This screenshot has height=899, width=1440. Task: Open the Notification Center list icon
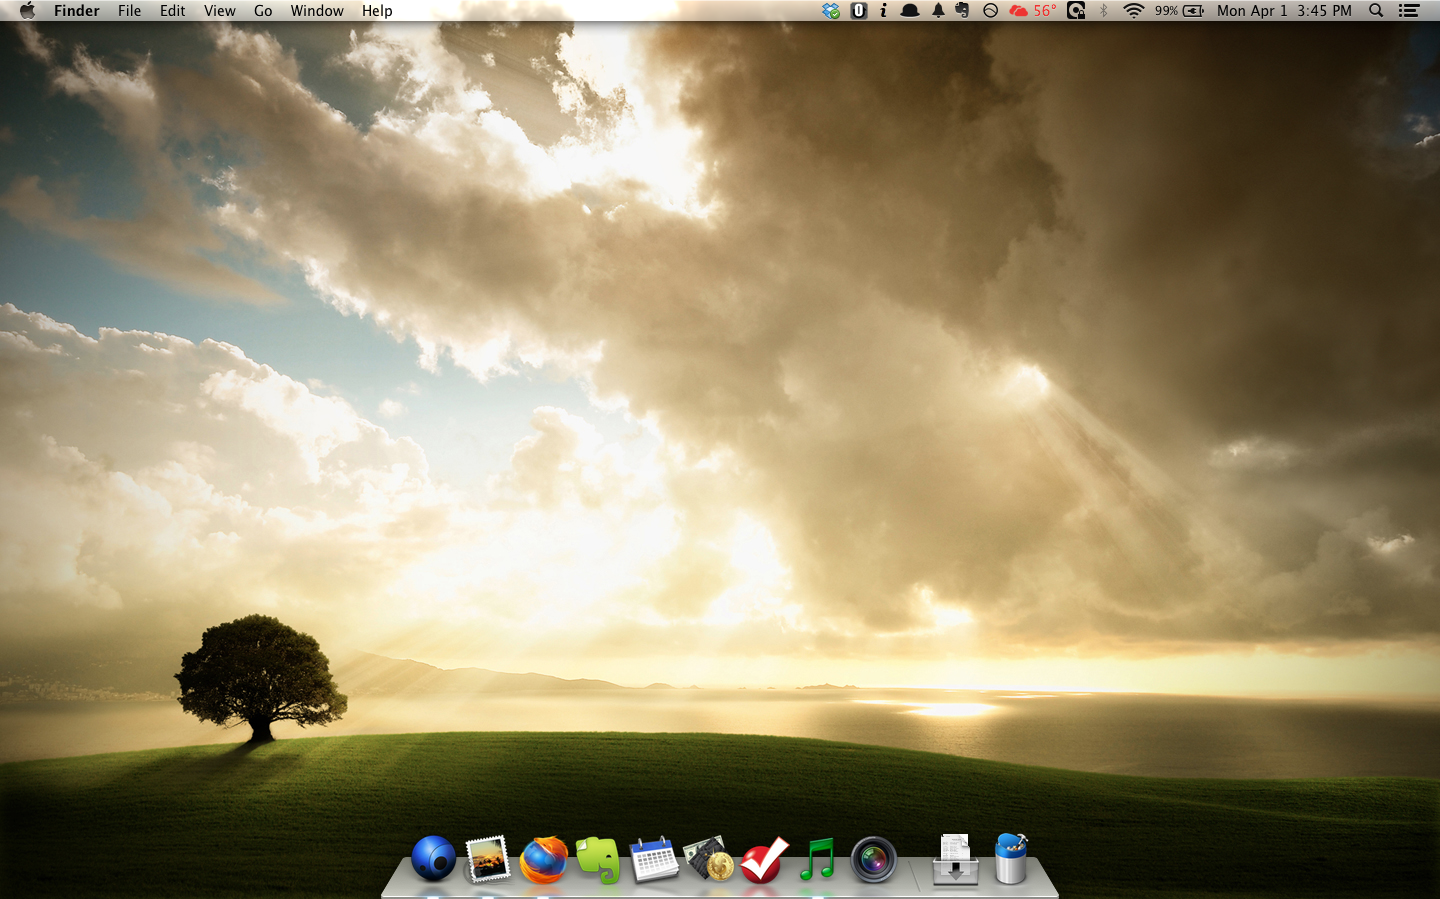click(x=1409, y=10)
